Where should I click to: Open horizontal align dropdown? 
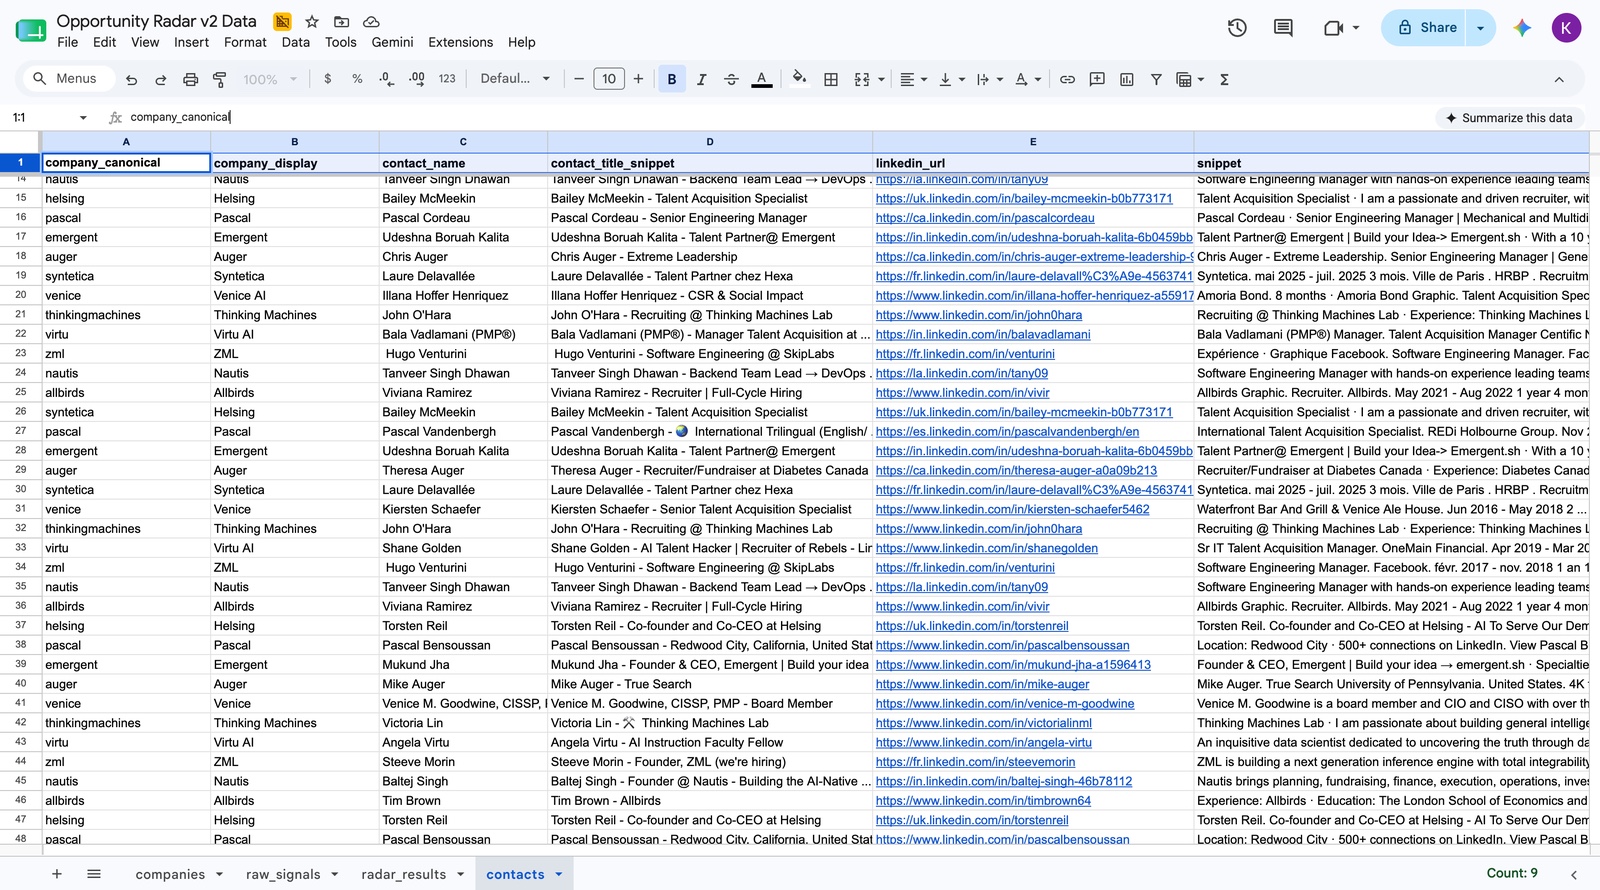913,79
